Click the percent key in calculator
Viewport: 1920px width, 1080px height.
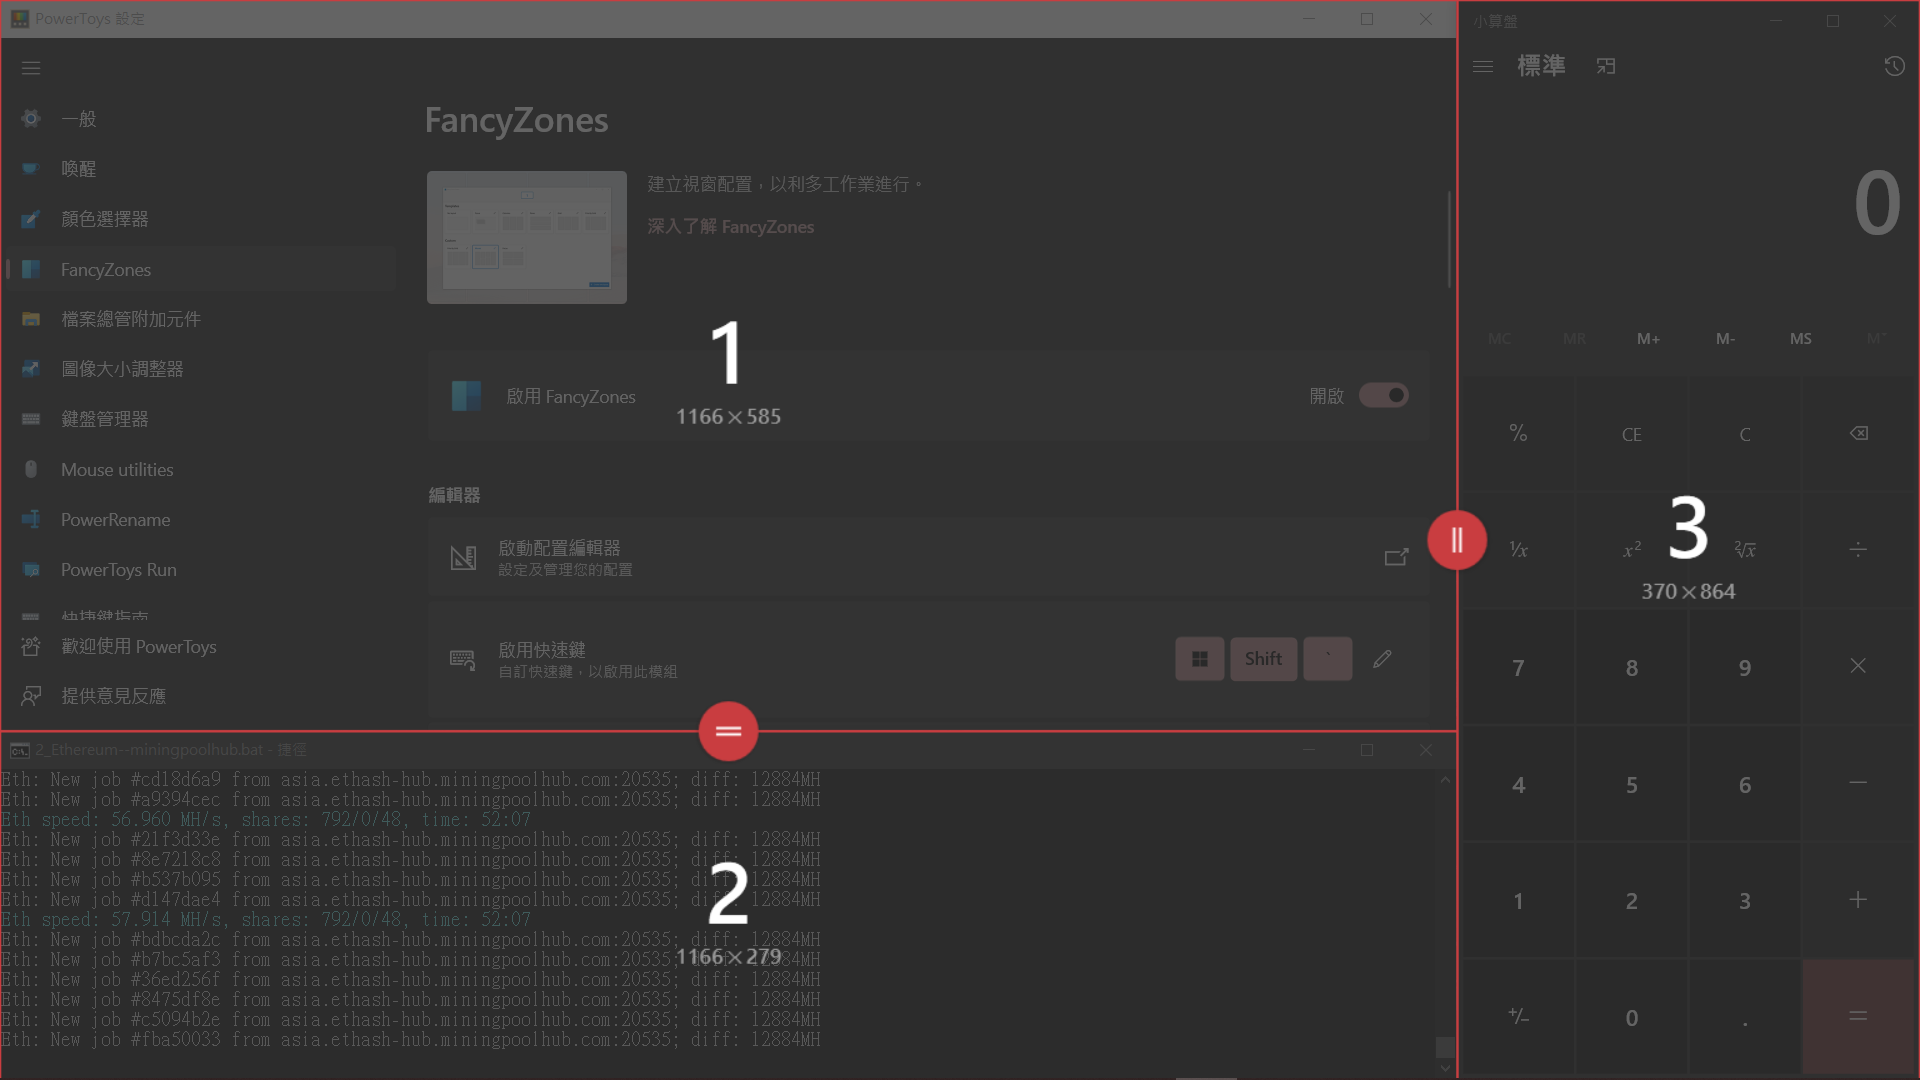pyautogui.click(x=1518, y=433)
